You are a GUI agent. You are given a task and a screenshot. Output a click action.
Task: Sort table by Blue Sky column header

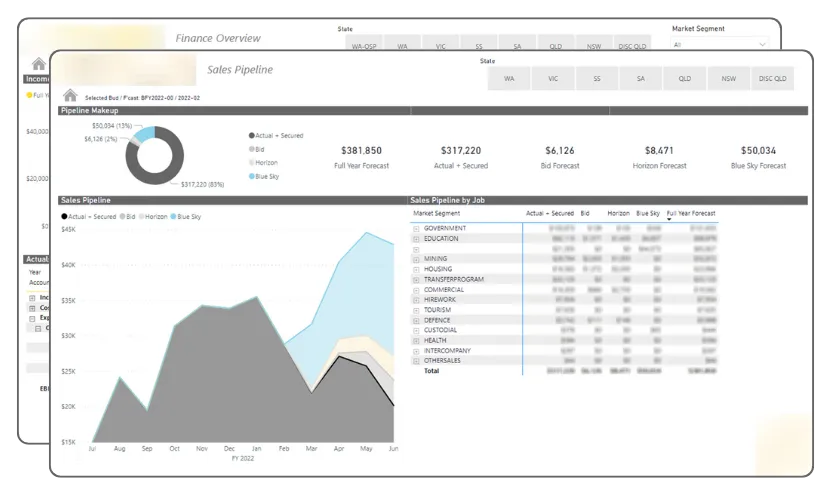pos(648,213)
